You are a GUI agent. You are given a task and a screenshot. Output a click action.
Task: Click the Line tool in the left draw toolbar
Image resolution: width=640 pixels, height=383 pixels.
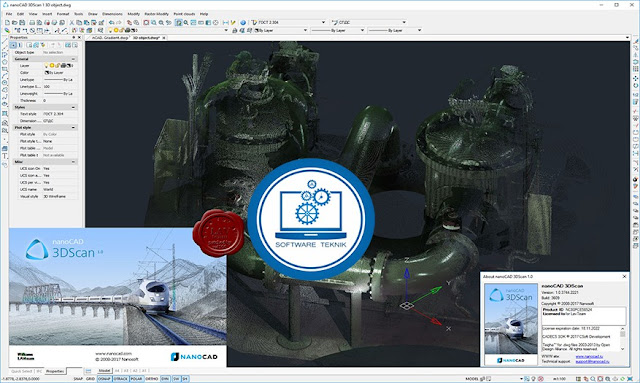[x=4, y=41]
